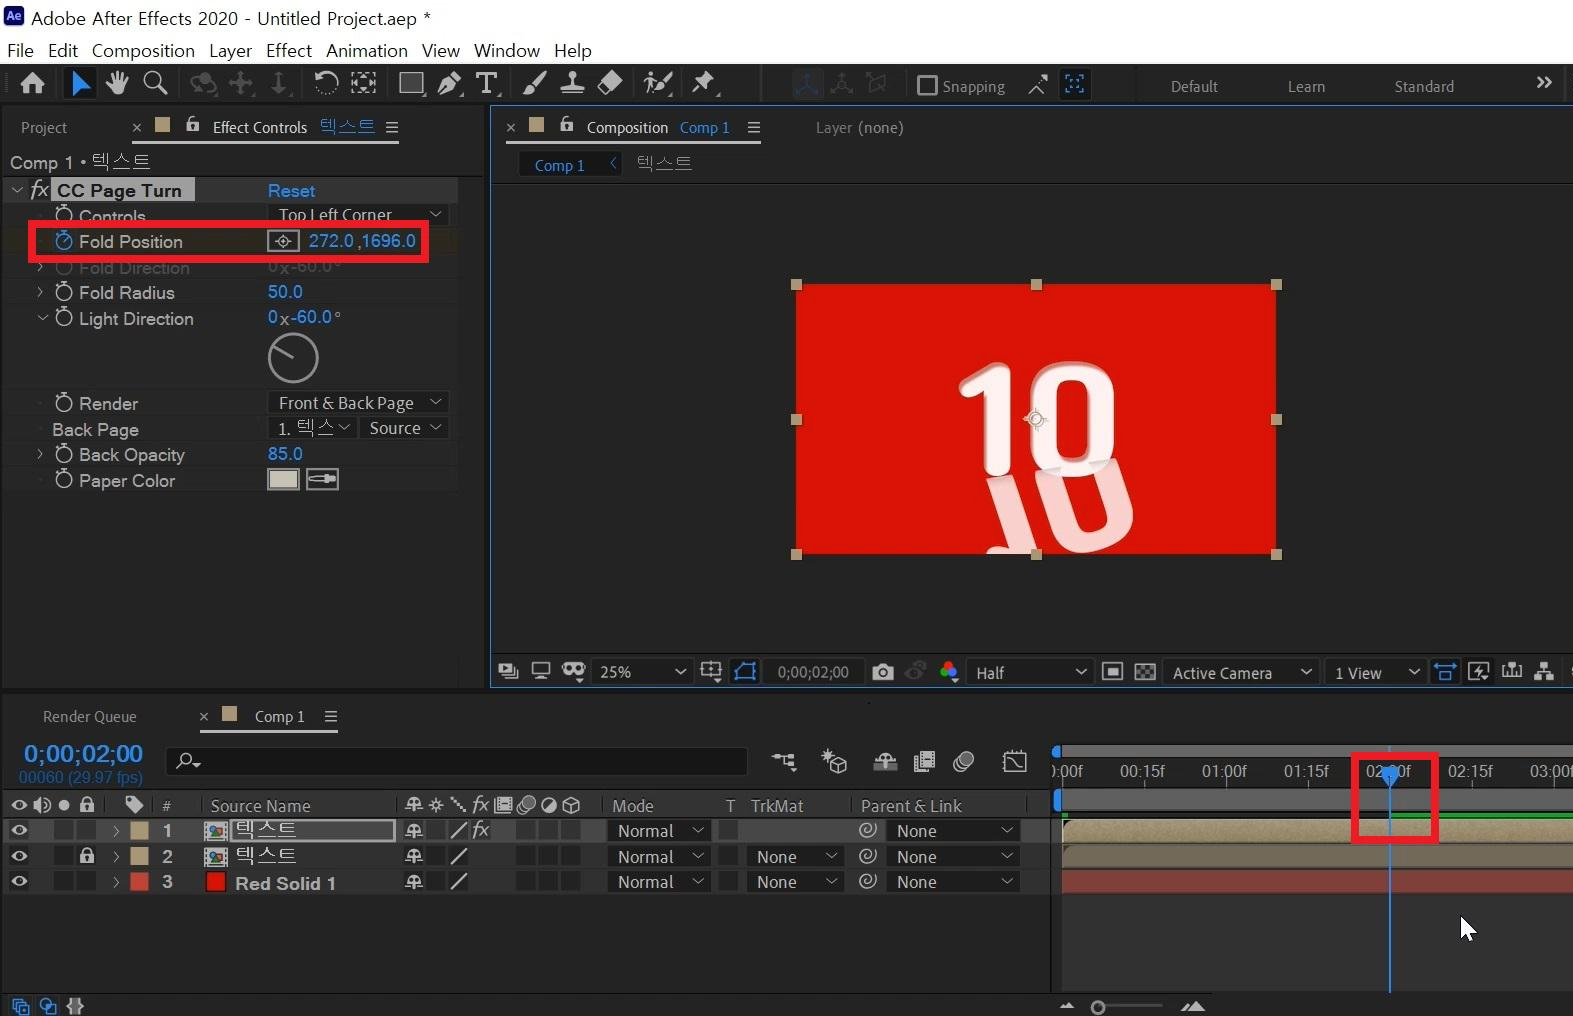Select the Pen tool
1573x1016 pixels.
point(449,84)
